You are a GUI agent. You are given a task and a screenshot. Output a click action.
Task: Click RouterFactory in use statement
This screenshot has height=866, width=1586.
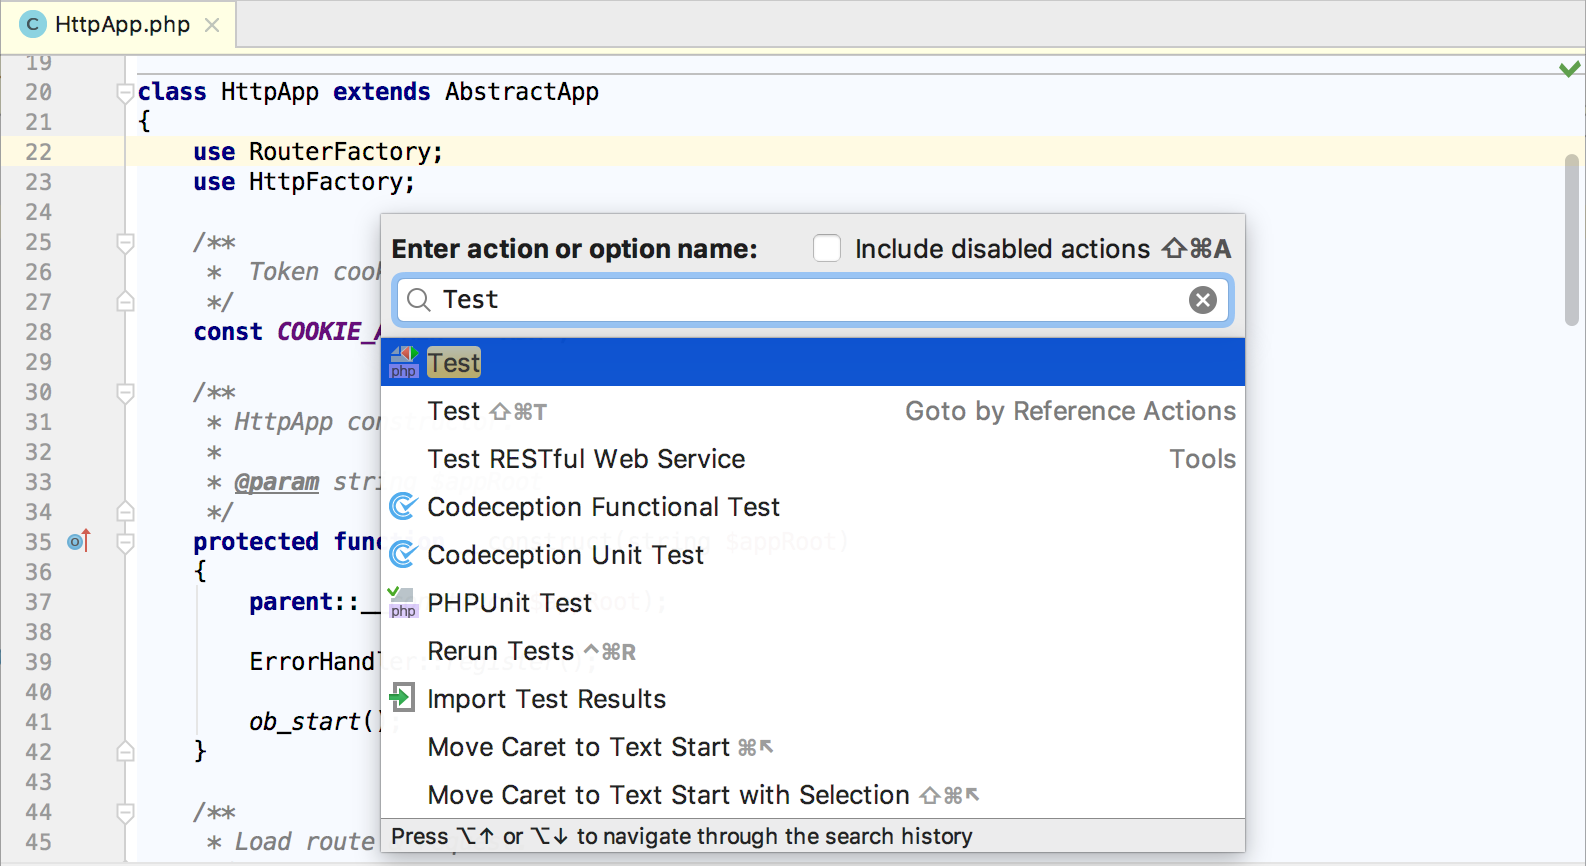(x=339, y=152)
